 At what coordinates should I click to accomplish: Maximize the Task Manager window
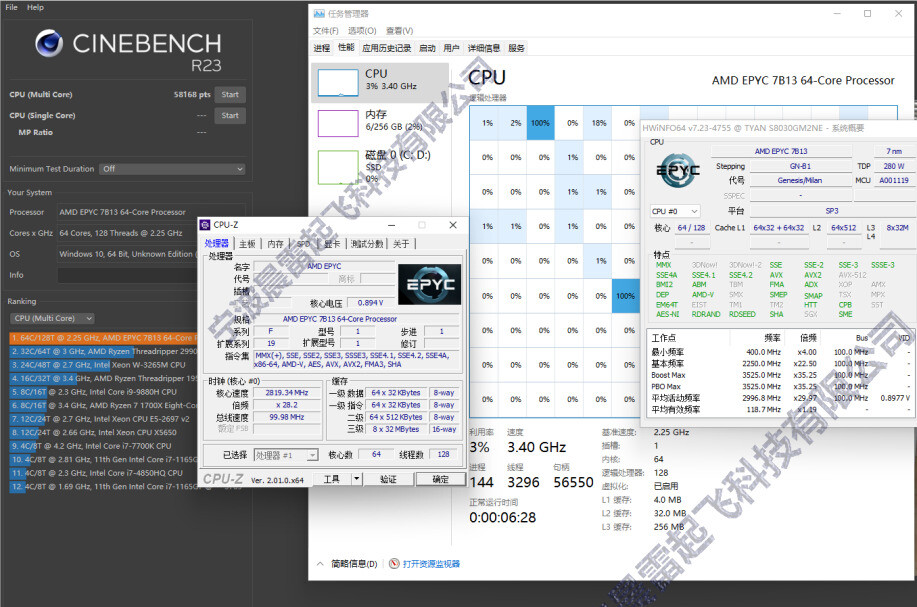pyautogui.click(x=867, y=13)
